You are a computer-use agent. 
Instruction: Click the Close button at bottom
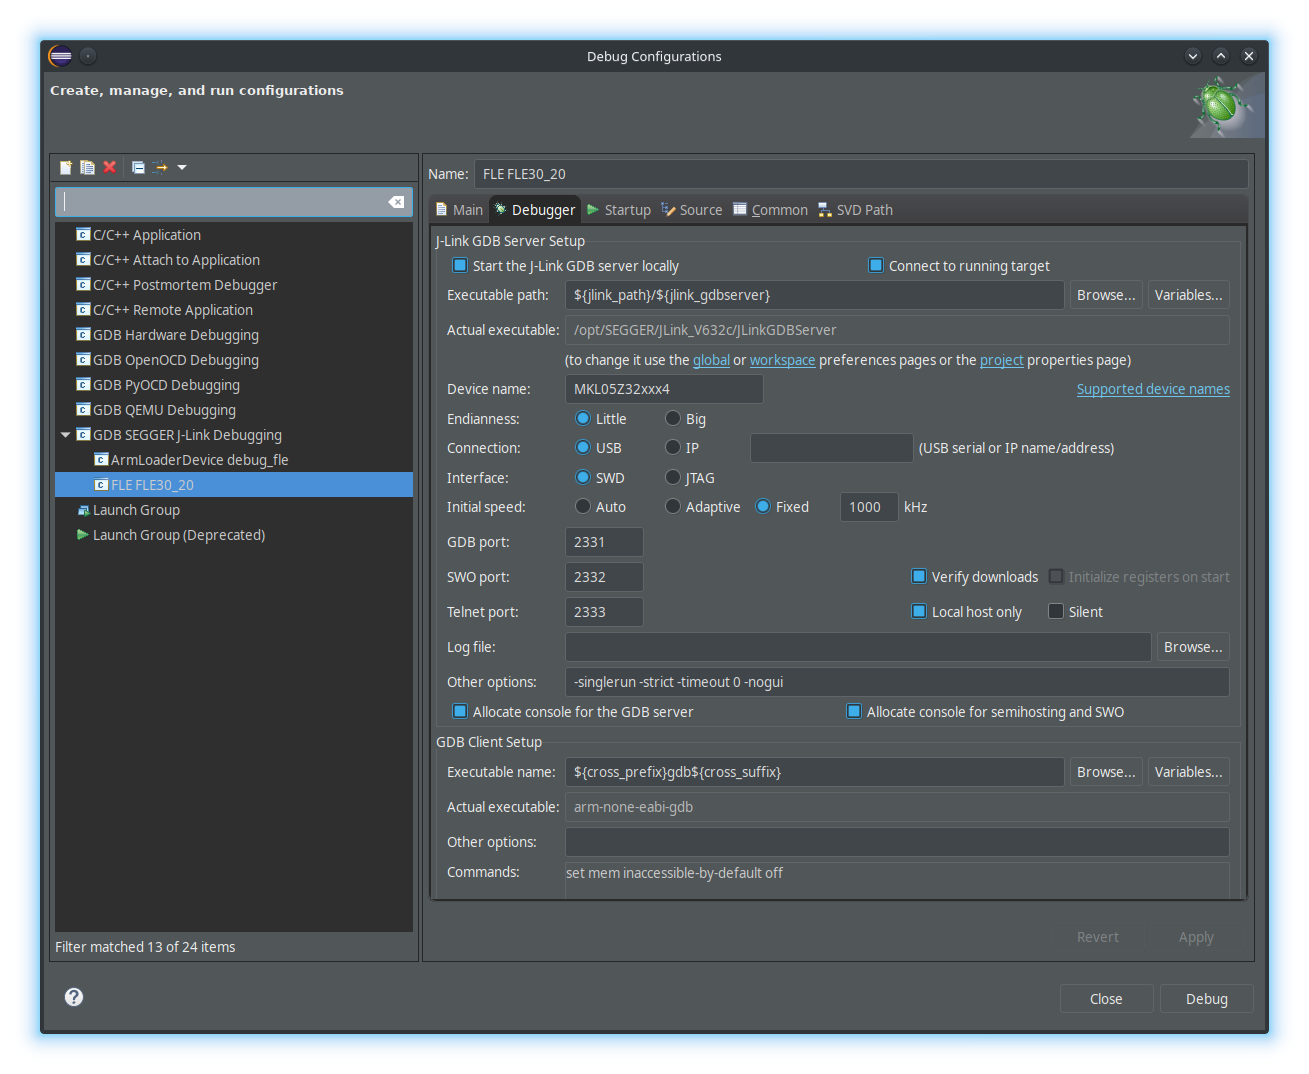click(x=1106, y=999)
